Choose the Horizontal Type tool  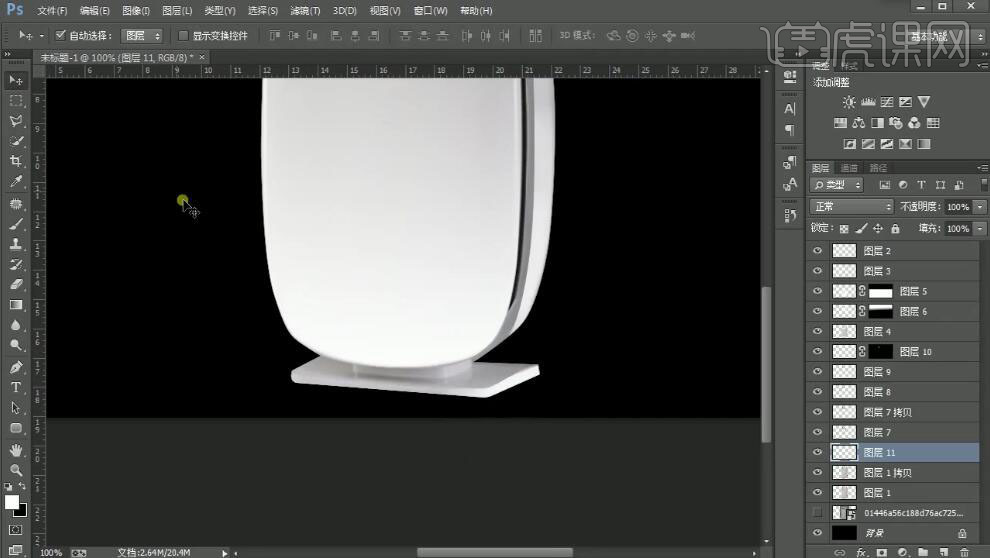coord(16,388)
